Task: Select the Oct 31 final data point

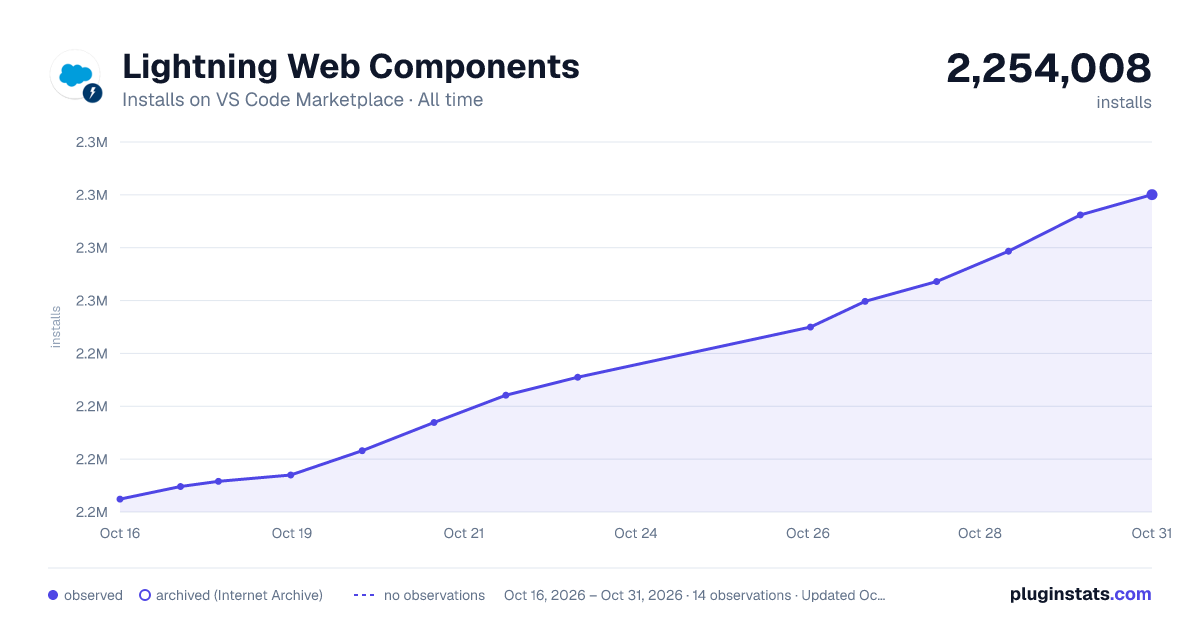Action: (1152, 195)
